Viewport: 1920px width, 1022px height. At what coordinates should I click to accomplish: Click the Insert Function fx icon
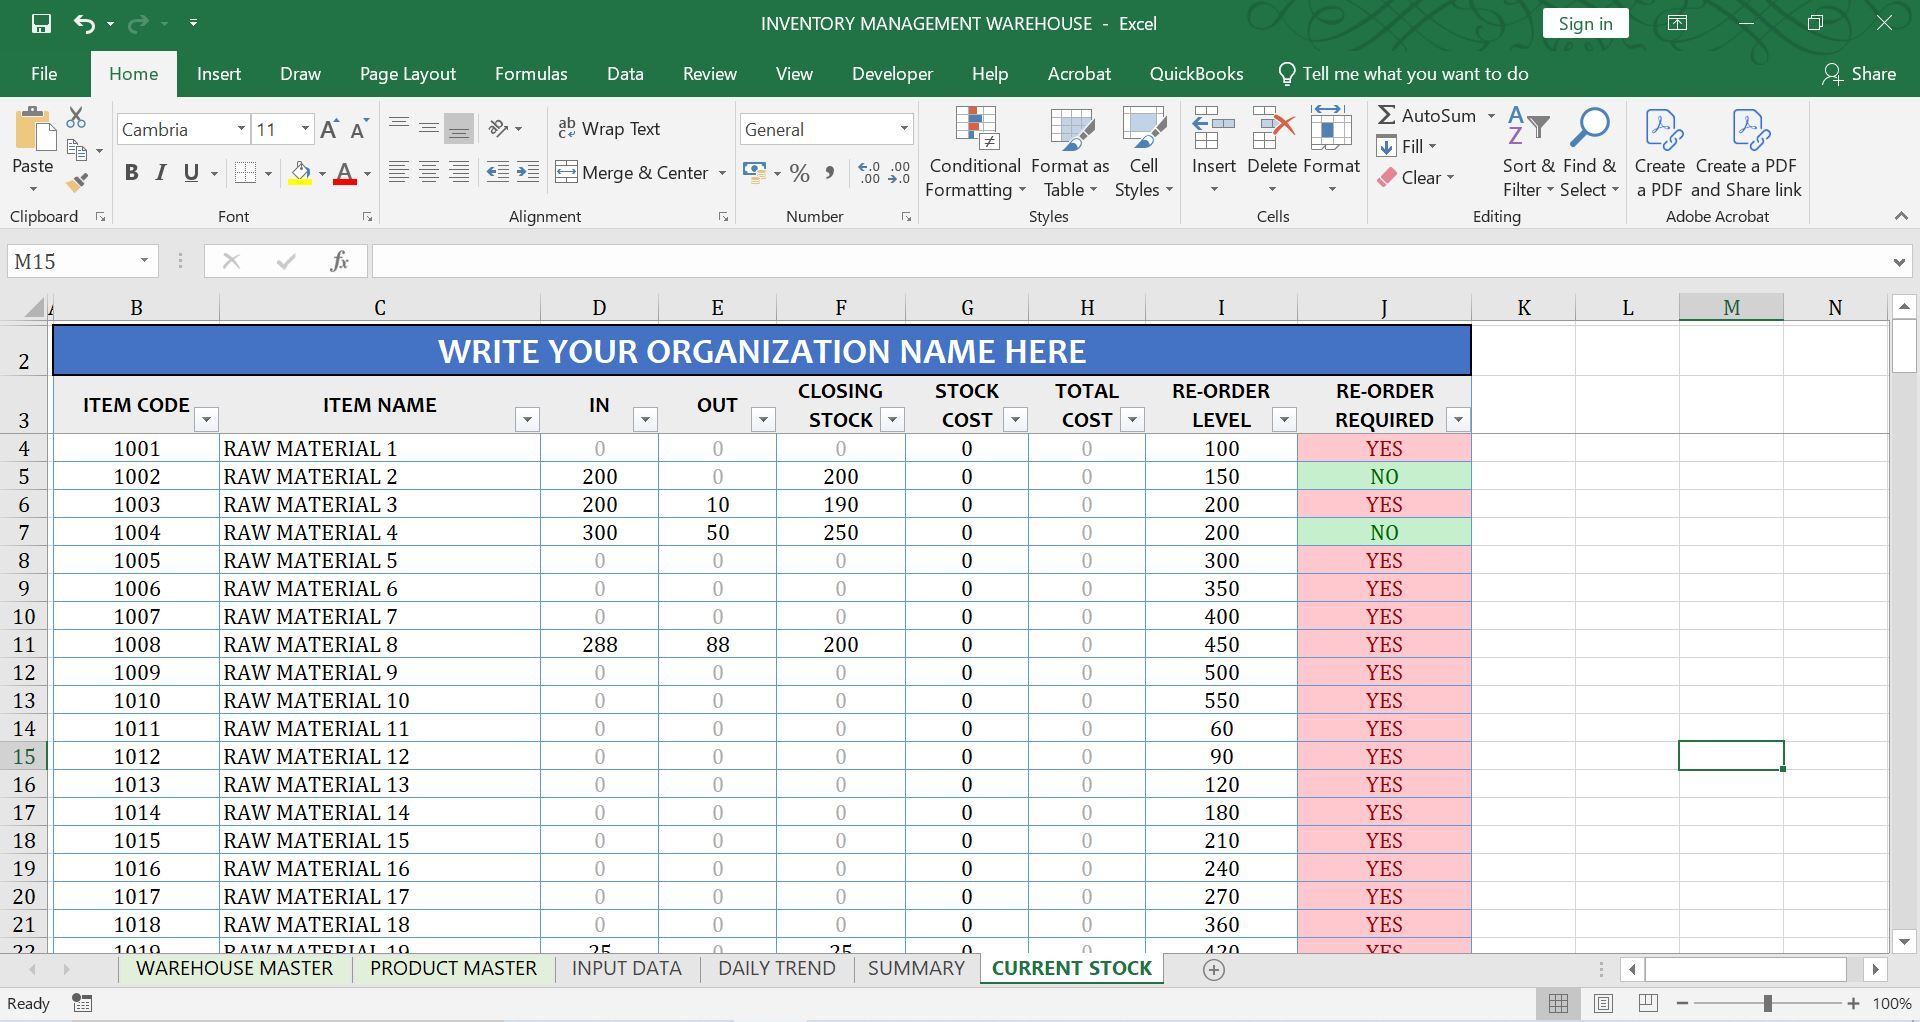339,261
